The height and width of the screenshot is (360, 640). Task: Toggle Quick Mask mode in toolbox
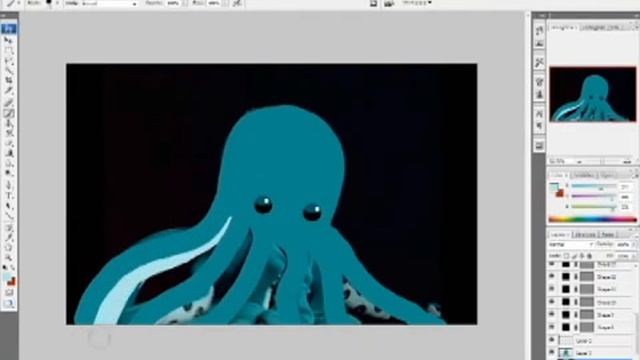point(9,293)
